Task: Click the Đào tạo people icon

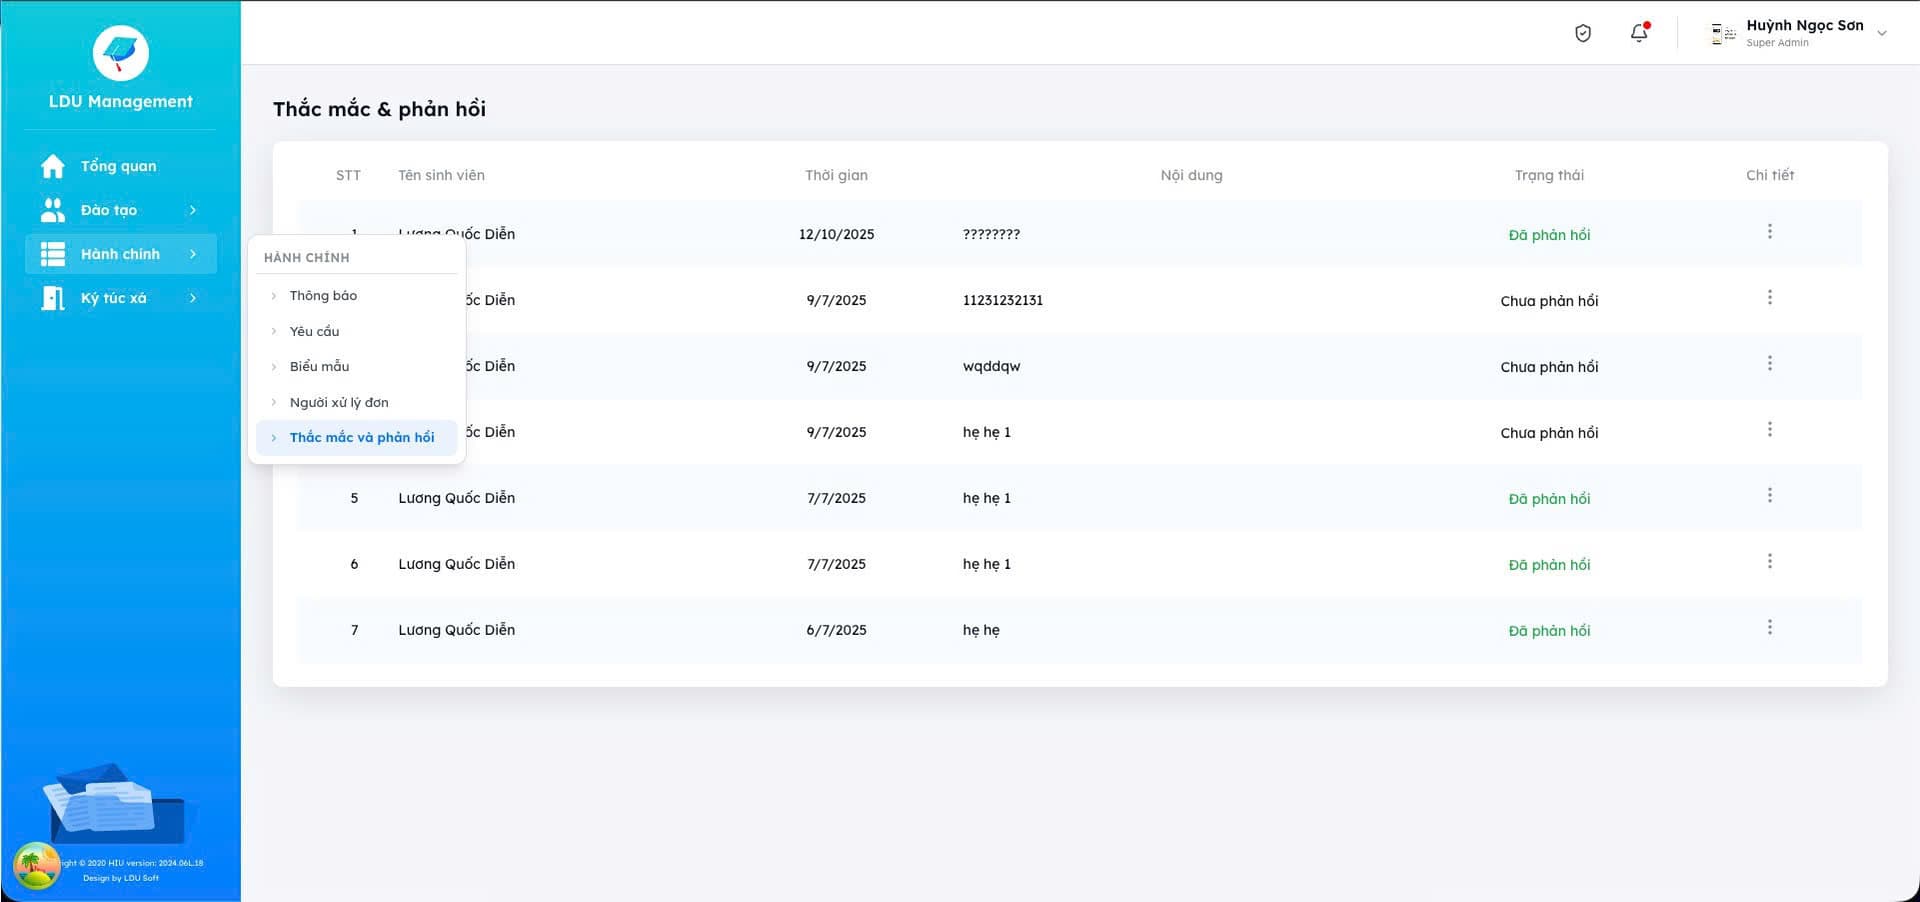Action: 53,210
